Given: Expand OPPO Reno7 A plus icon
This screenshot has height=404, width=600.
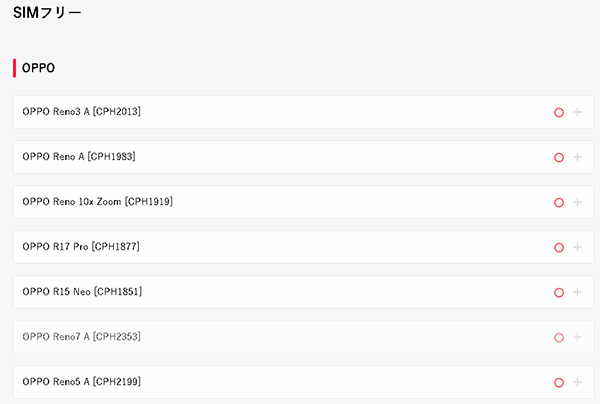Looking at the screenshot, I should coord(577,337).
